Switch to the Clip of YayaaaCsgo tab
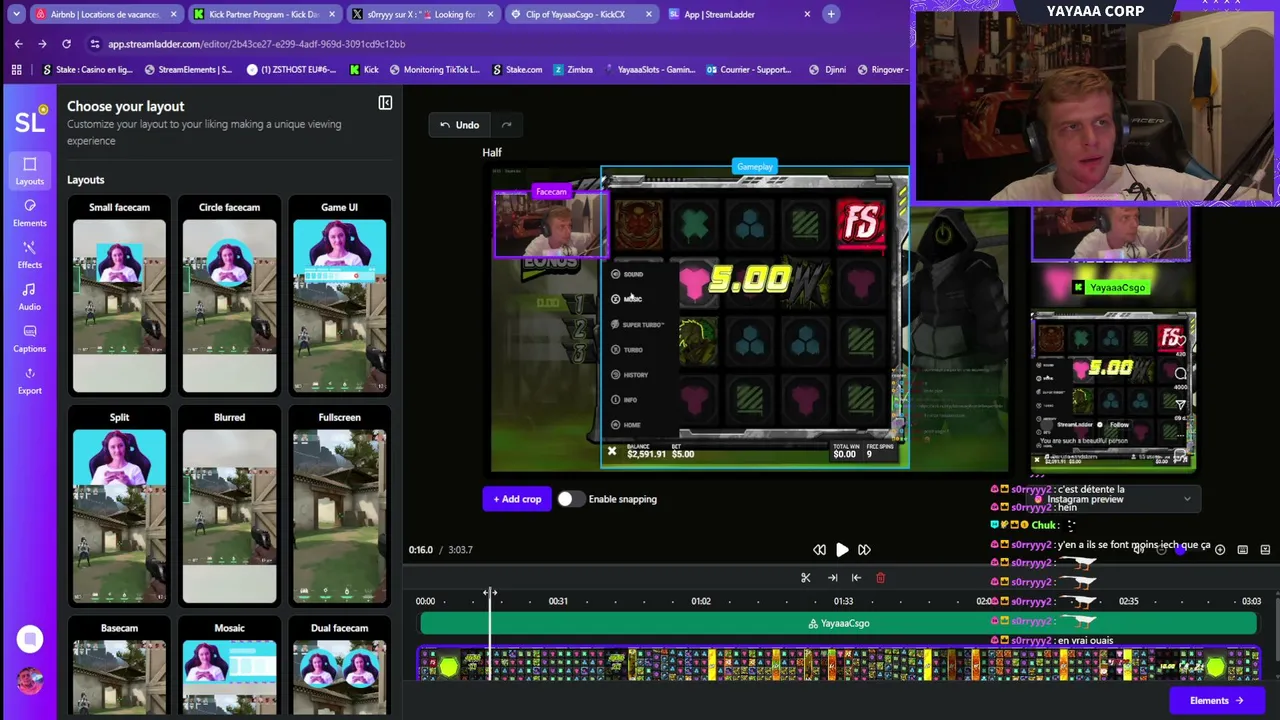Image resolution: width=1280 pixels, height=720 pixels. coord(580,14)
